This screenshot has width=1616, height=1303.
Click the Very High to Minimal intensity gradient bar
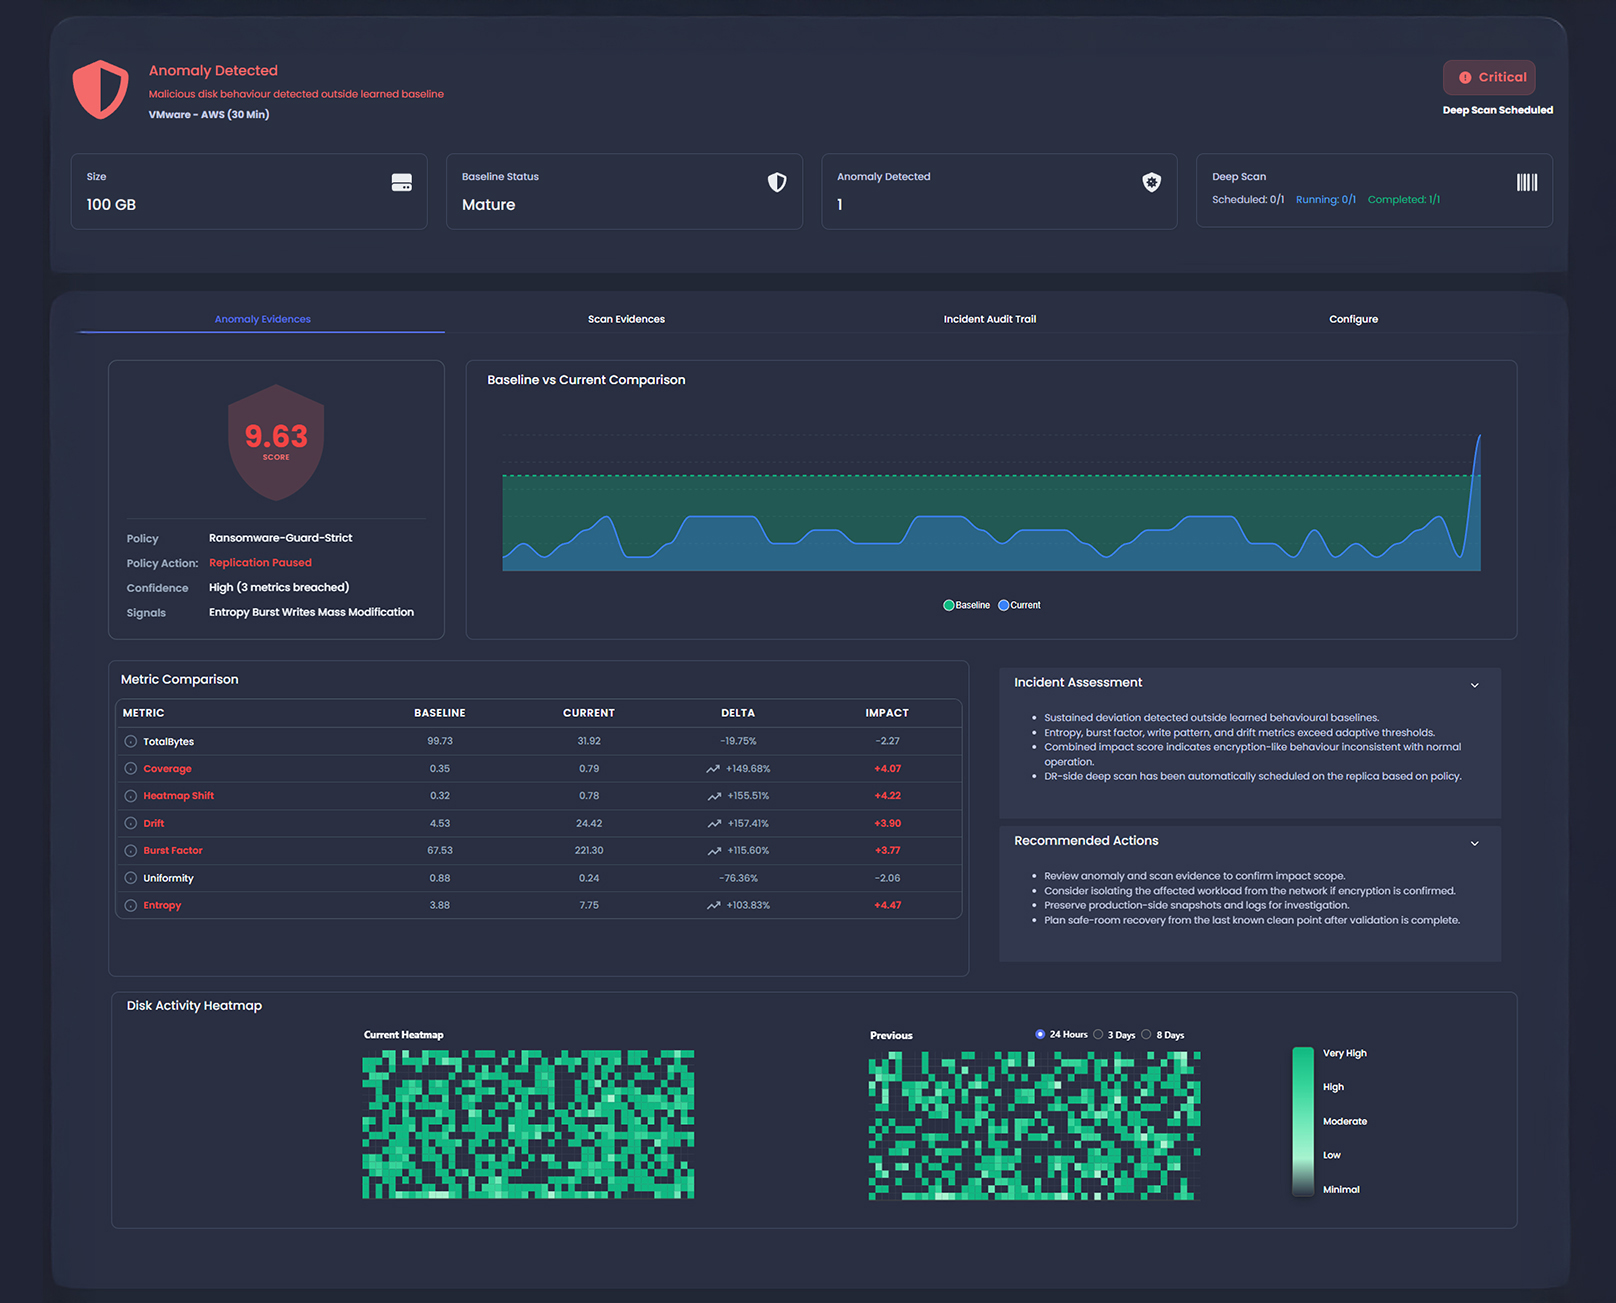coord(1302,1120)
